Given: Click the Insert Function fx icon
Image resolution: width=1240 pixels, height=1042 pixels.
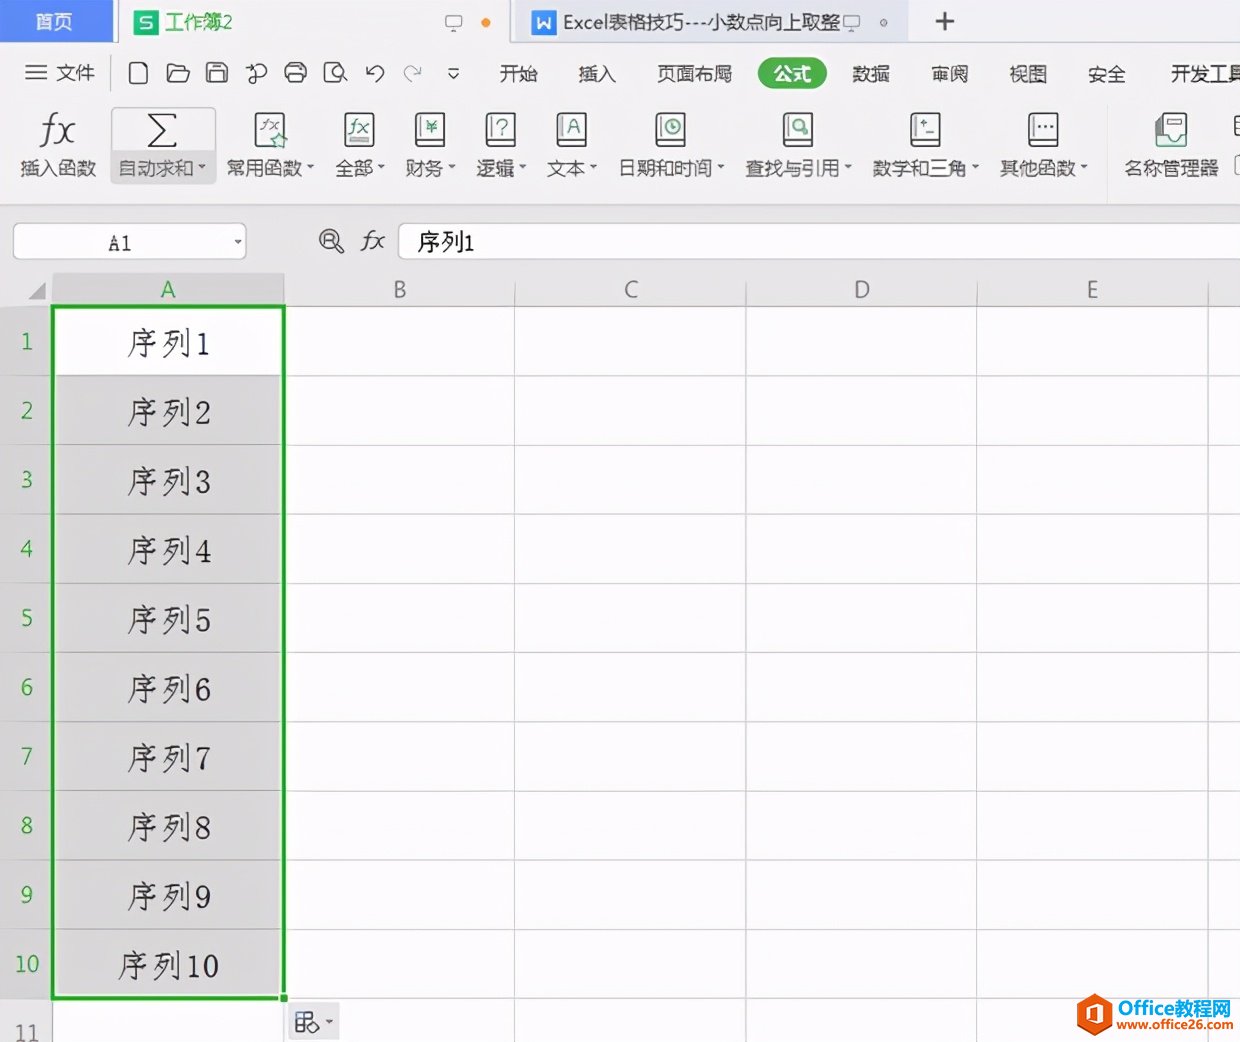Looking at the screenshot, I should pyautogui.click(x=57, y=130).
